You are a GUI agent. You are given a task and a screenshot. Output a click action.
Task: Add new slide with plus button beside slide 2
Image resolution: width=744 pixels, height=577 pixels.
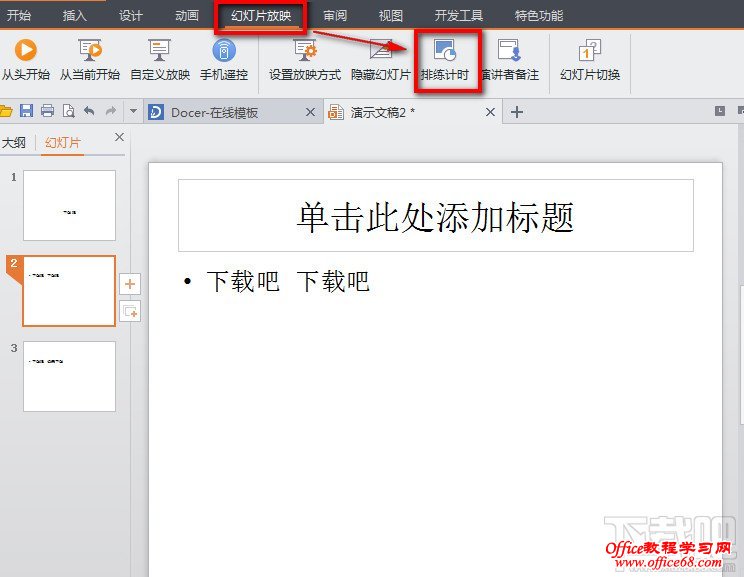tap(130, 284)
